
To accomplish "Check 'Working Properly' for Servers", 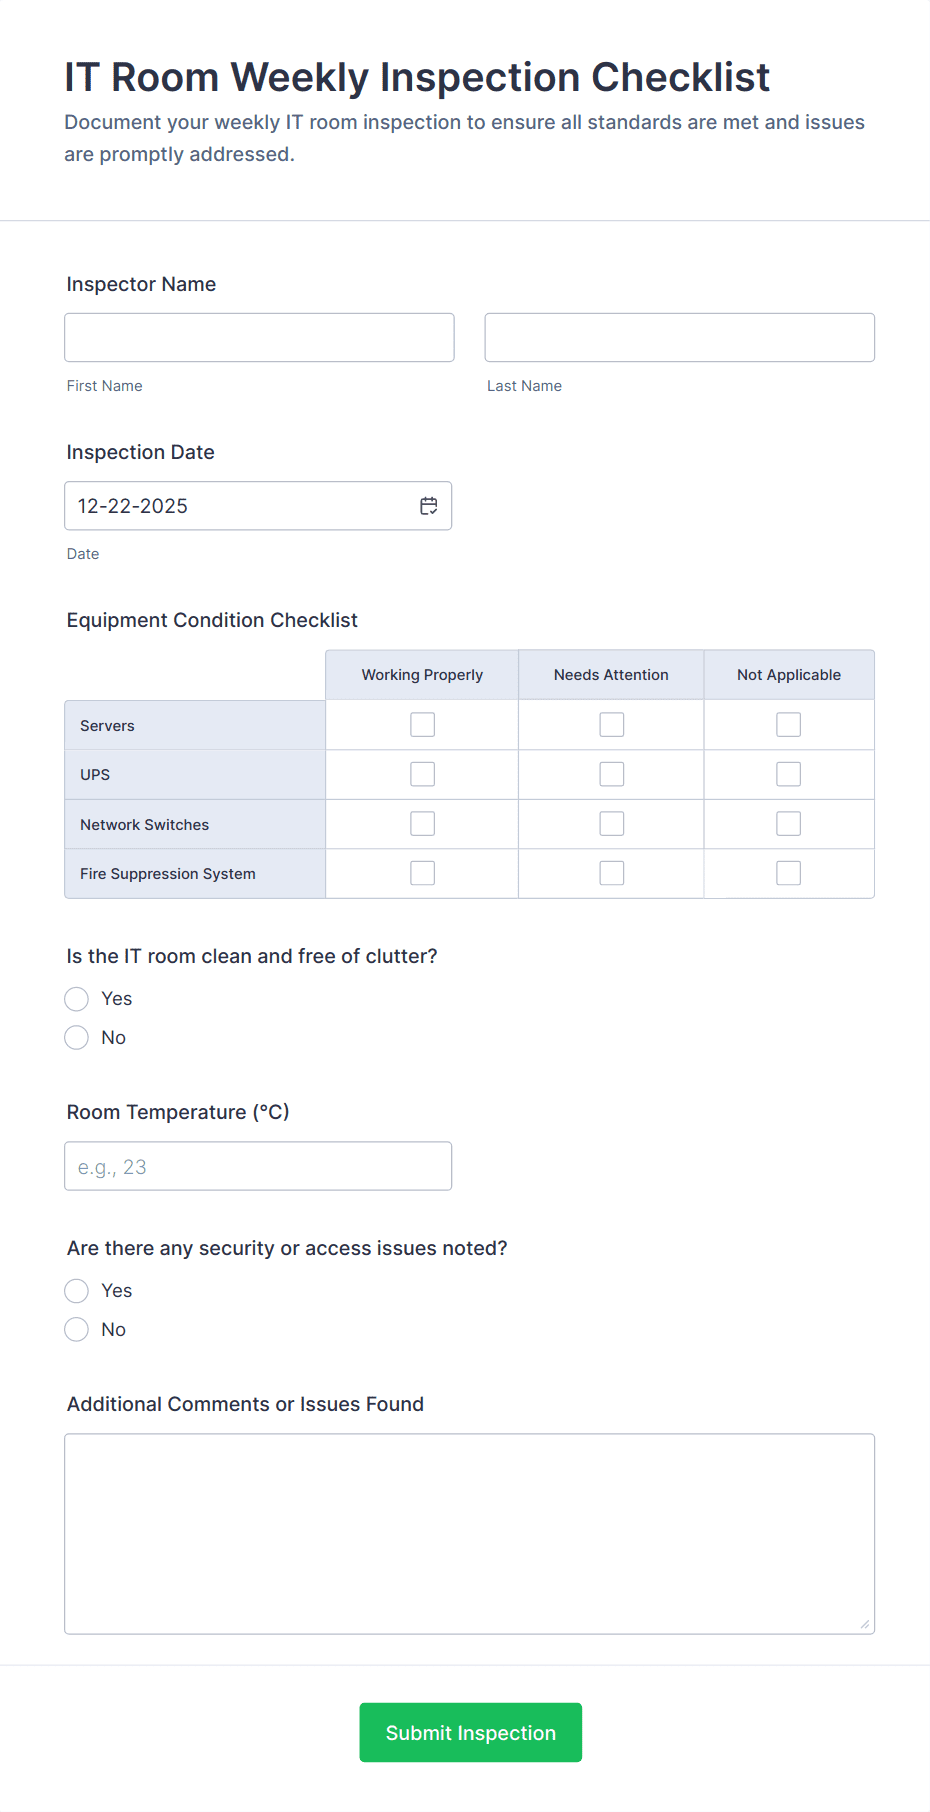I will pos(422,723).
